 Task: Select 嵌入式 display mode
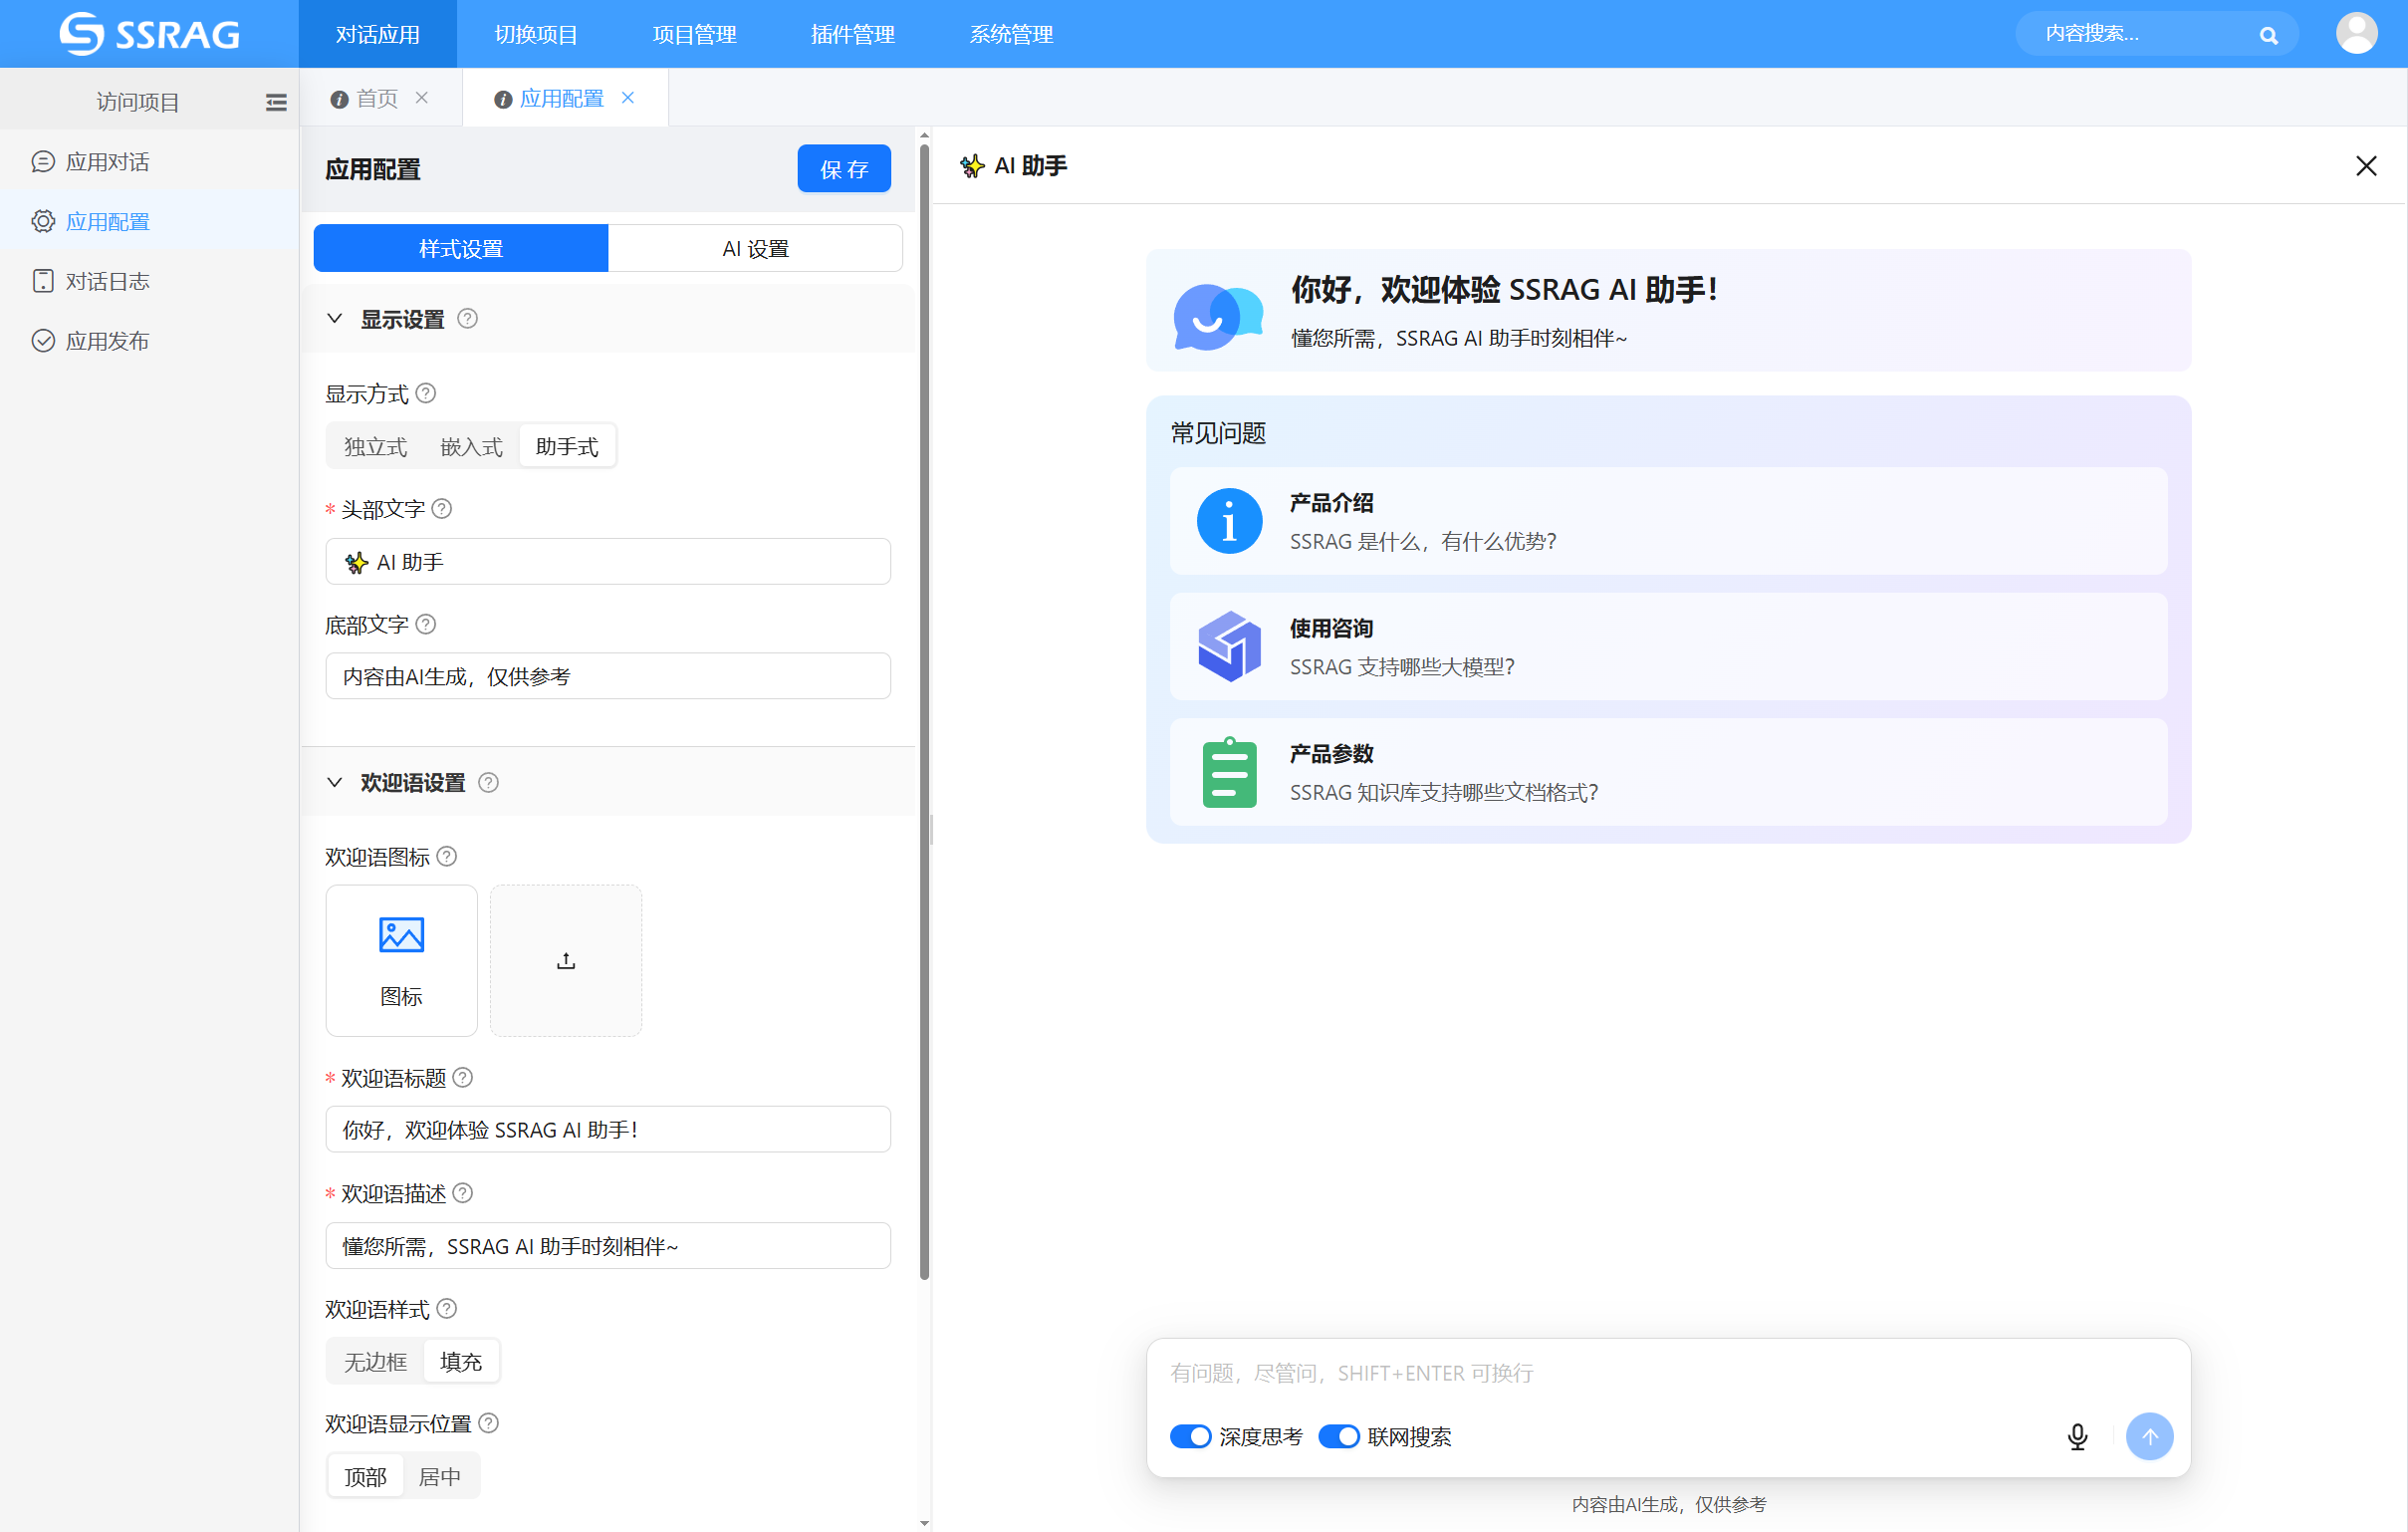point(472,447)
